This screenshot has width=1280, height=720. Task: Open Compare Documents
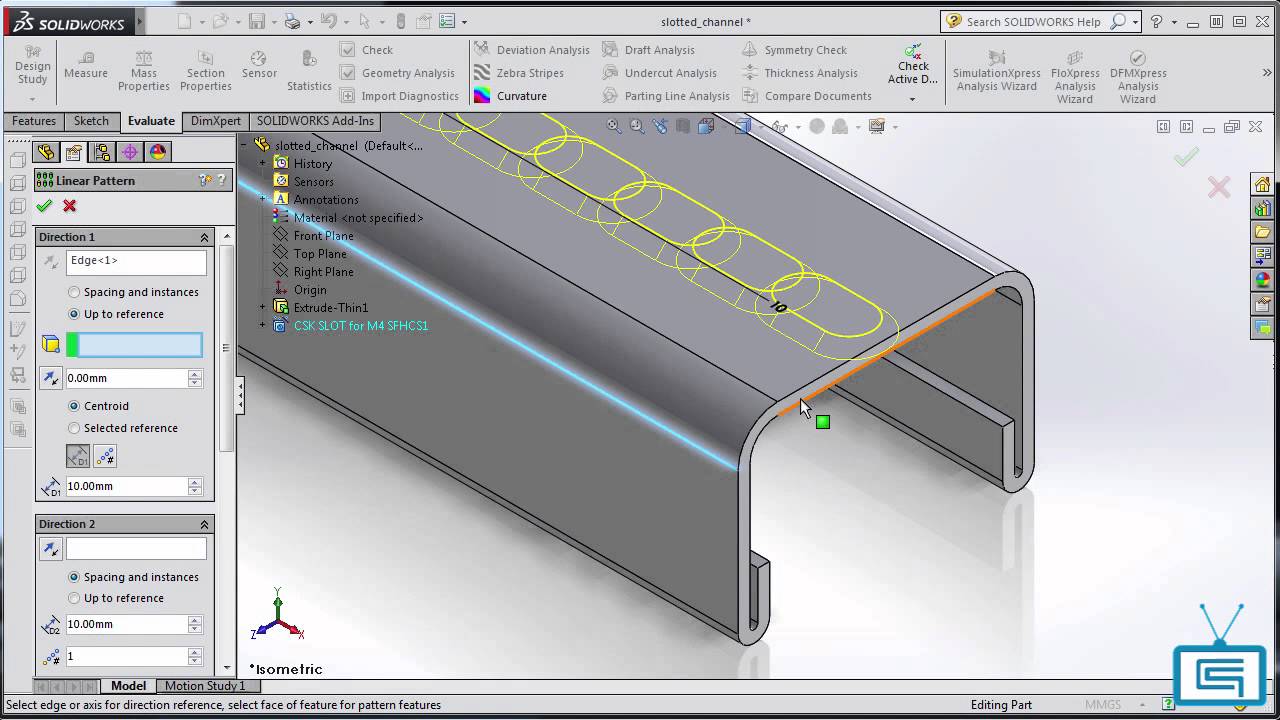click(x=807, y=96)
